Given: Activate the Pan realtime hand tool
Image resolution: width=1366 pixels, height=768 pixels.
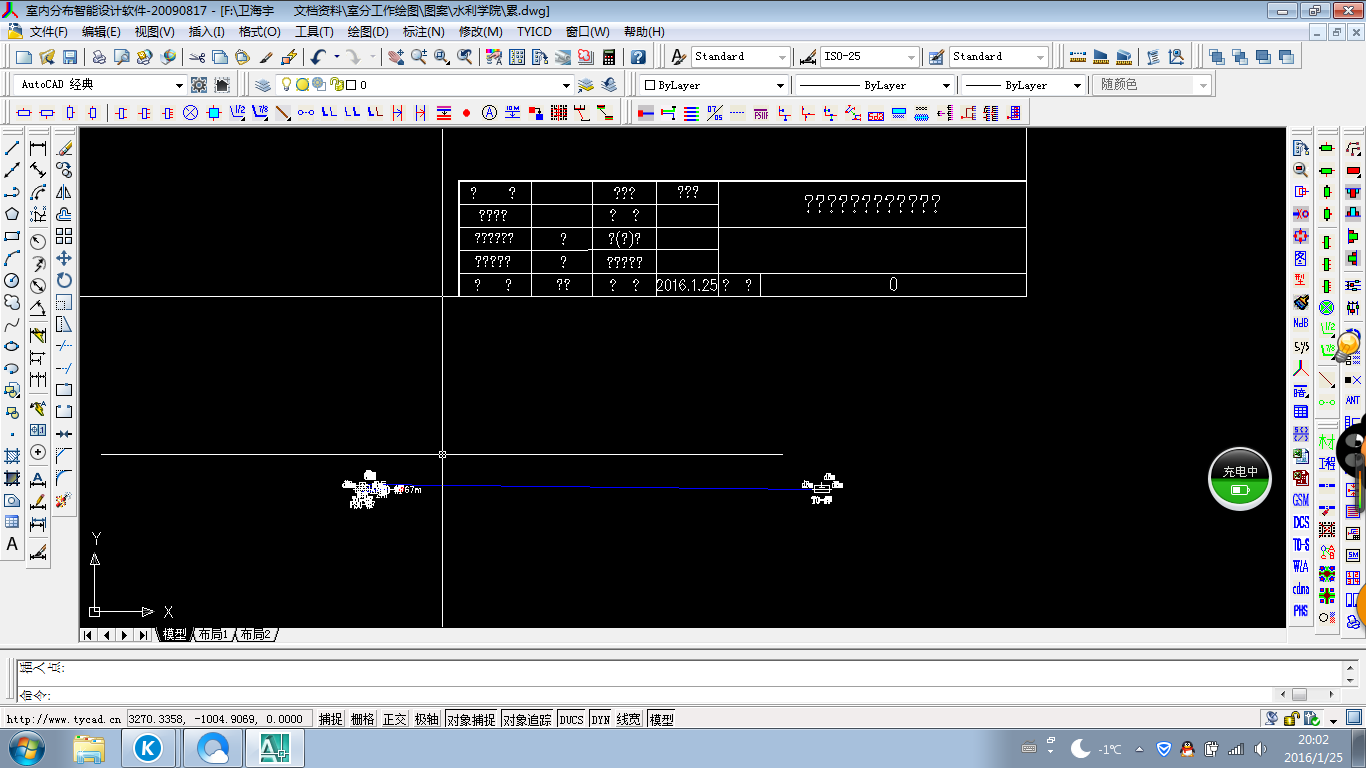Looking at the screenshot, I should click(x=396, y=57).
